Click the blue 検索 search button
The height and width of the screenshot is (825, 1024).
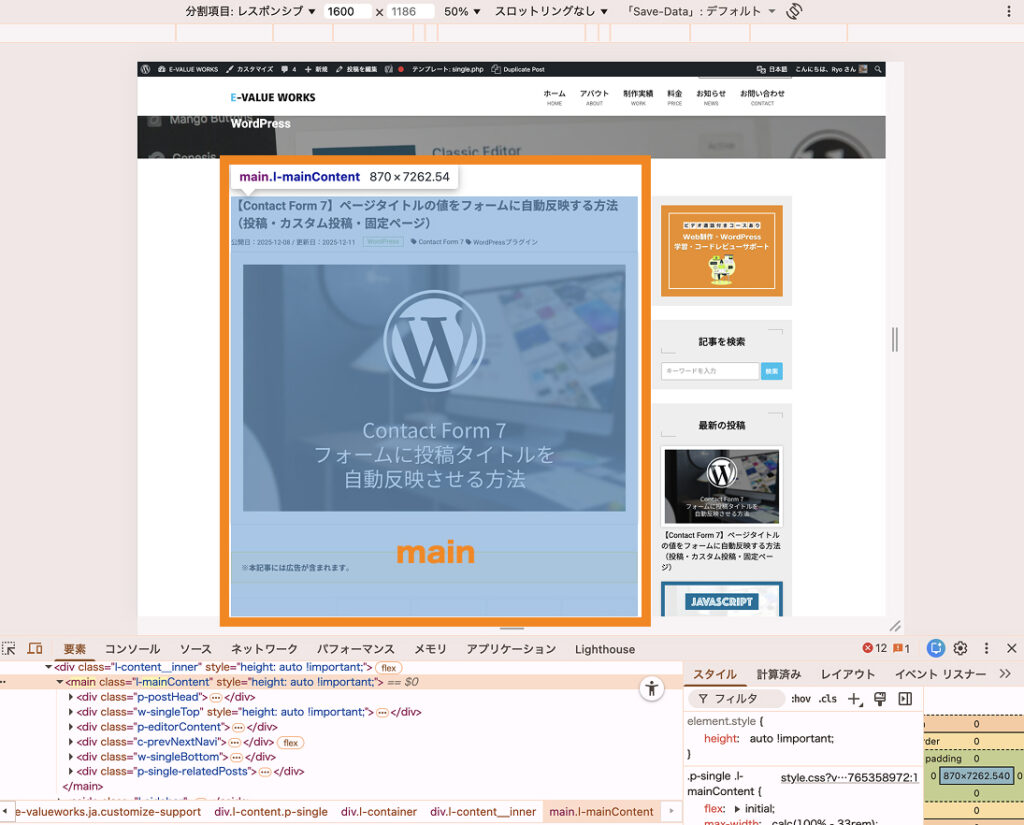tap(772, 371)
